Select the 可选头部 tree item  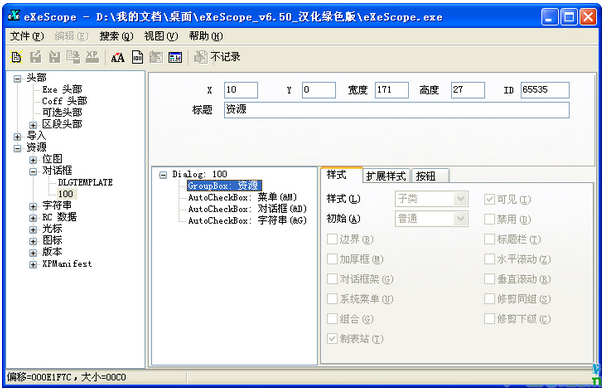62,113
